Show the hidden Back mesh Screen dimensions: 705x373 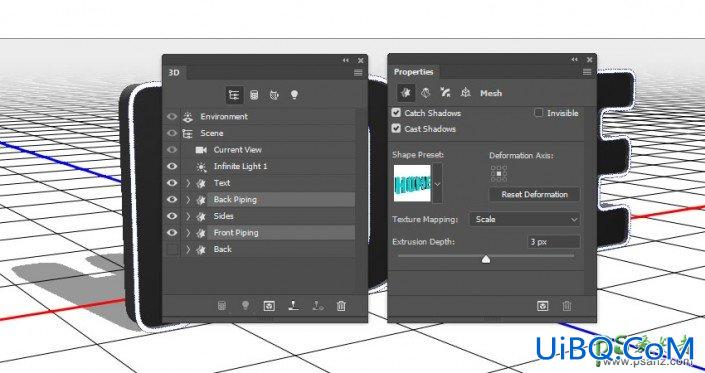[172, 249]
